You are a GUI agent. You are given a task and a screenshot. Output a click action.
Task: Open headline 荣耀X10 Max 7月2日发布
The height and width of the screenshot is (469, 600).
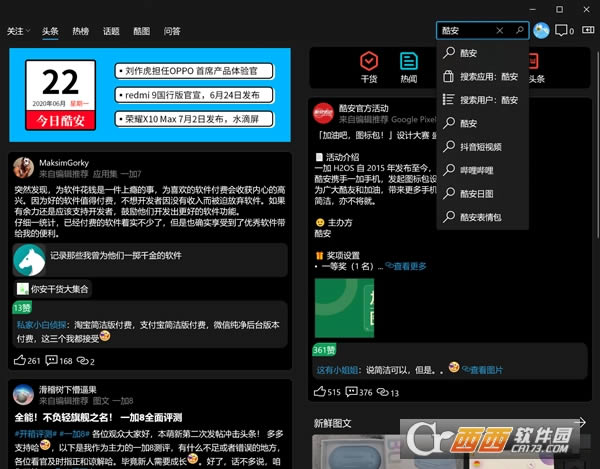[x=194, y=119]
